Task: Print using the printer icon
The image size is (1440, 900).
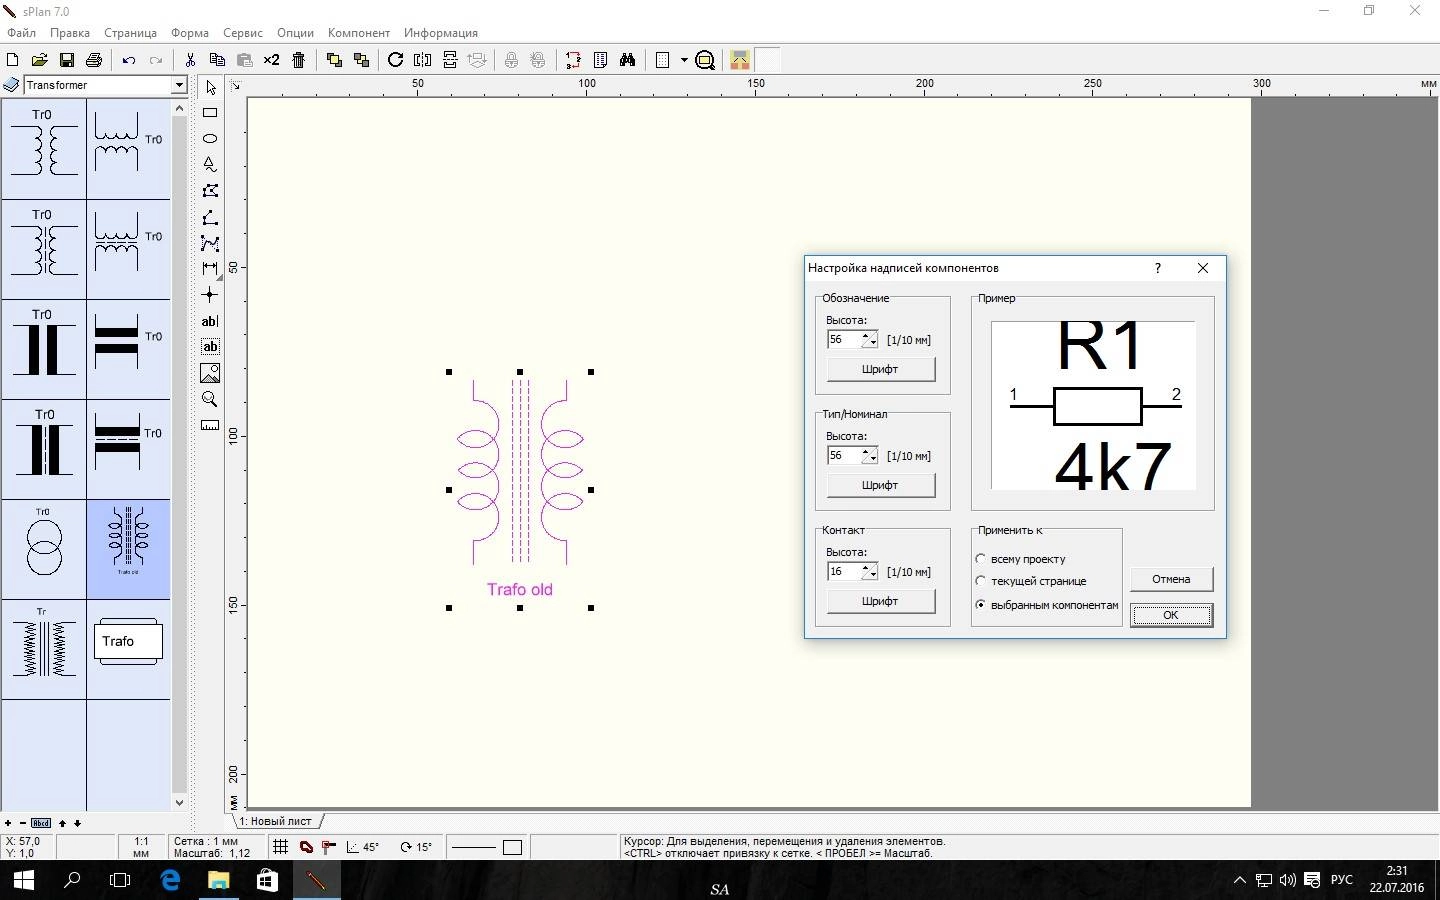Action: [x=94, y=60]
